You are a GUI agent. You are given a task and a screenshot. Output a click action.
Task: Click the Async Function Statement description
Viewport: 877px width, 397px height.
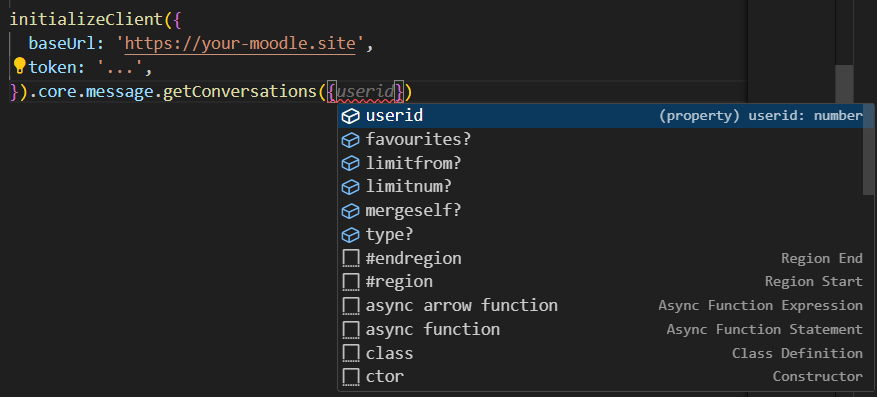click(x=765, y=329)
